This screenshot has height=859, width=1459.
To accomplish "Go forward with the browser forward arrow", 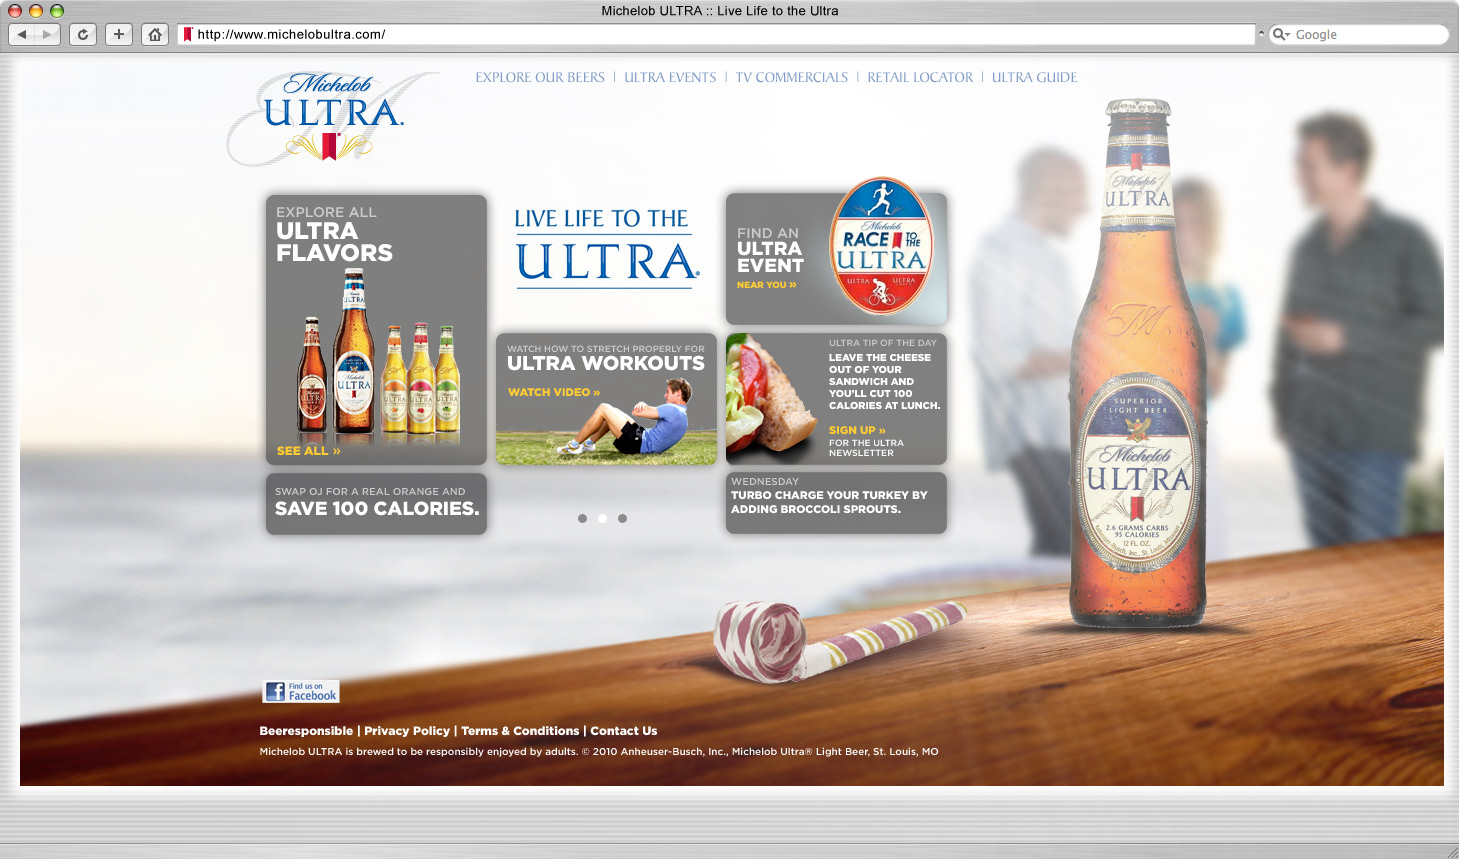I will click(47, 34).
